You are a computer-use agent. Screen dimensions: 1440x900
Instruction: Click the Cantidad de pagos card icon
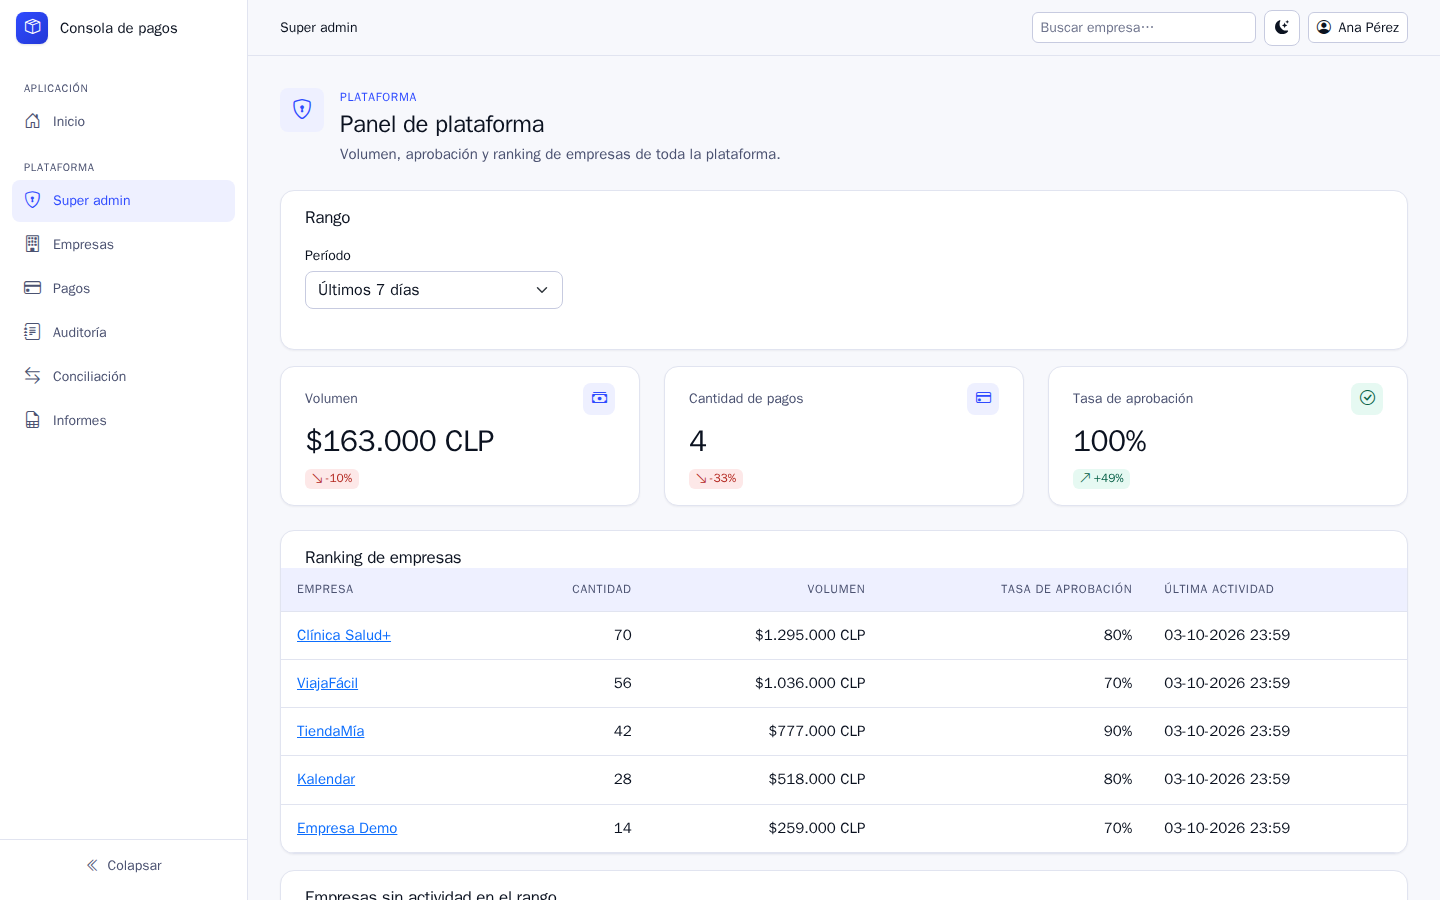pos(983,398)
